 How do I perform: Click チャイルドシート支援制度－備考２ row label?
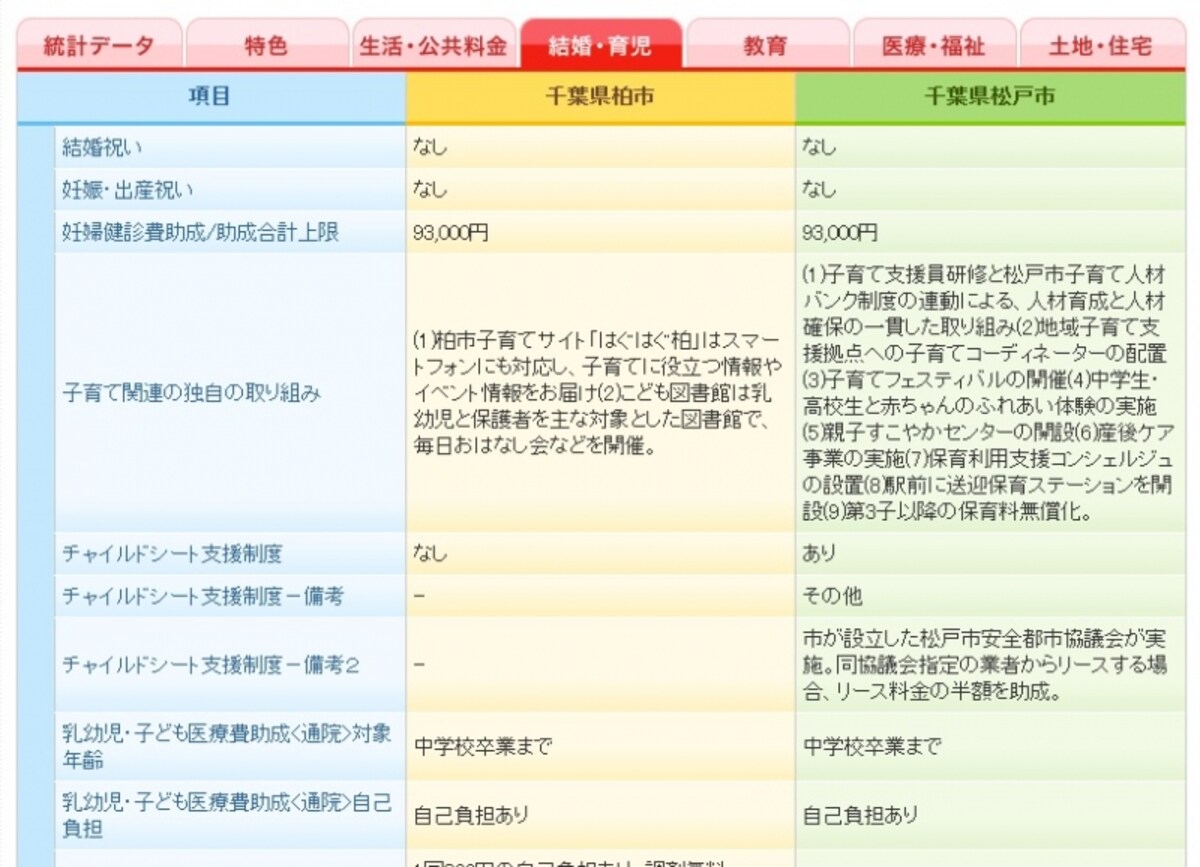pos(211,664)
